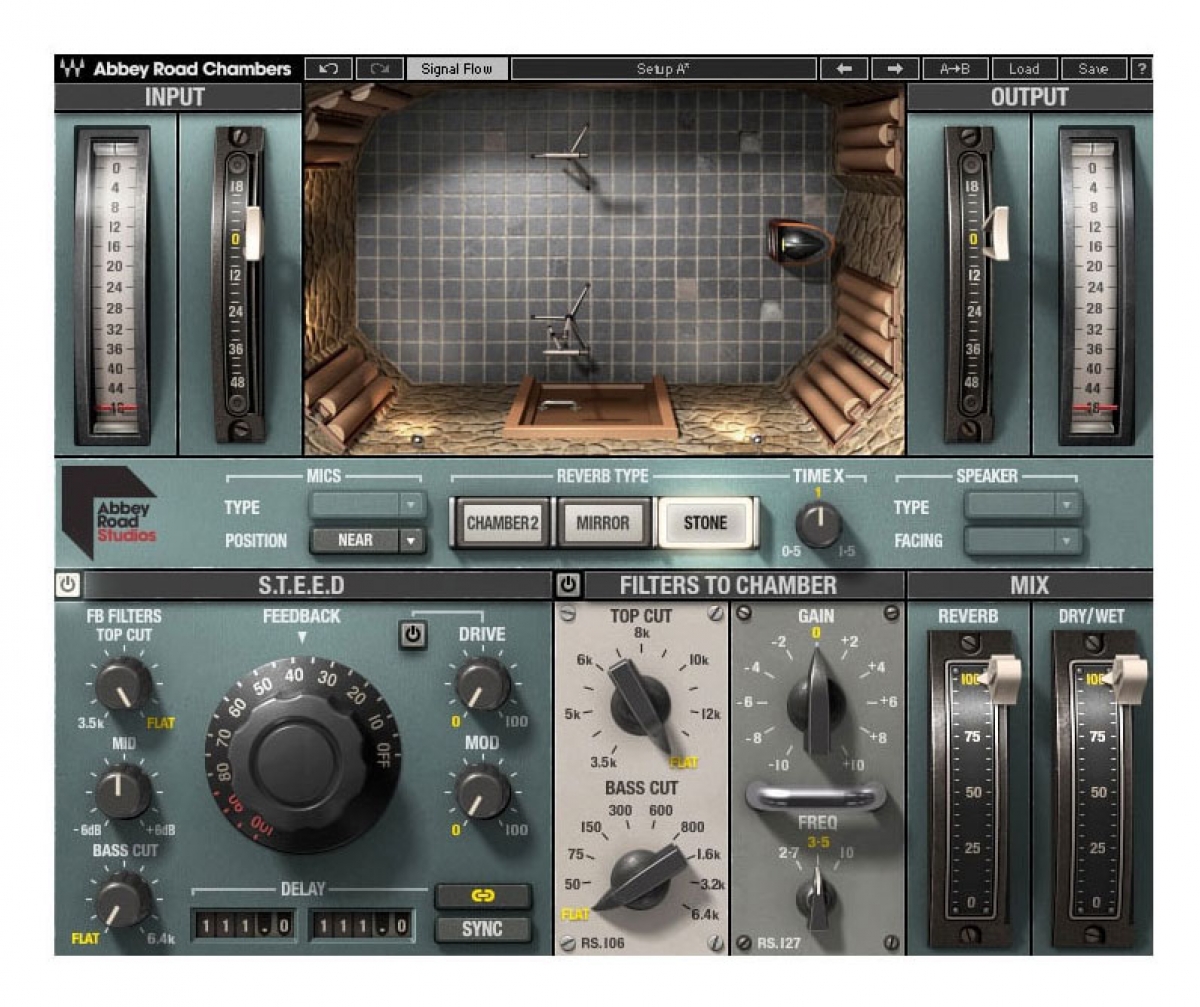Select the MIRROR reverb type
Viewport: 1200px width, 1007px height.
(603, 523)
